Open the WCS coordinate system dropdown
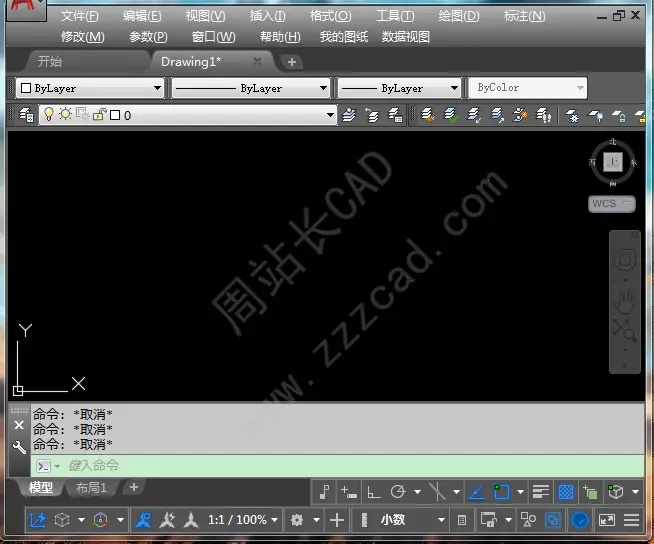 pos(611,204)
